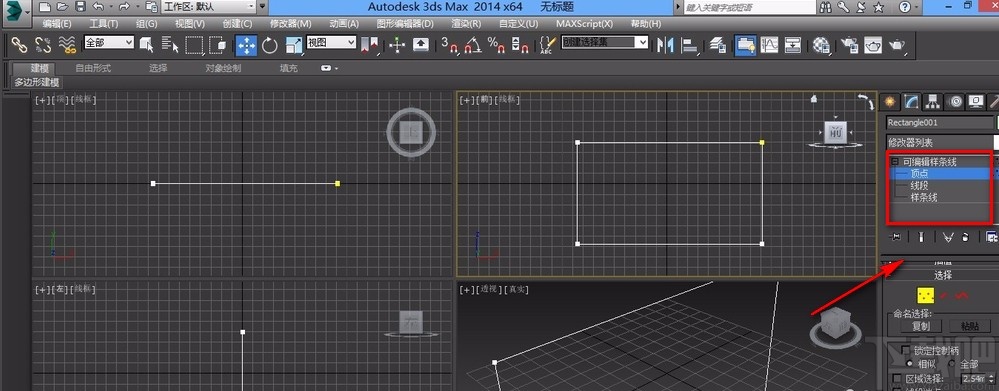Toggle the 3D Snaps magnet icon

pos(450,45)
